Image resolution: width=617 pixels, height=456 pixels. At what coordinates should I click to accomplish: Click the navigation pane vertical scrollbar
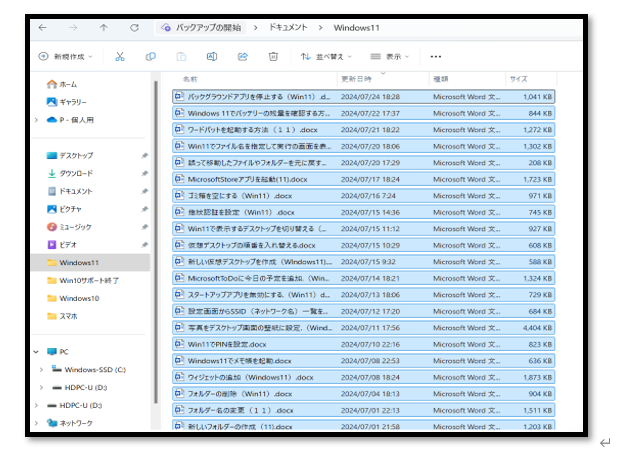pyautogui.click(x=156, y=242)
